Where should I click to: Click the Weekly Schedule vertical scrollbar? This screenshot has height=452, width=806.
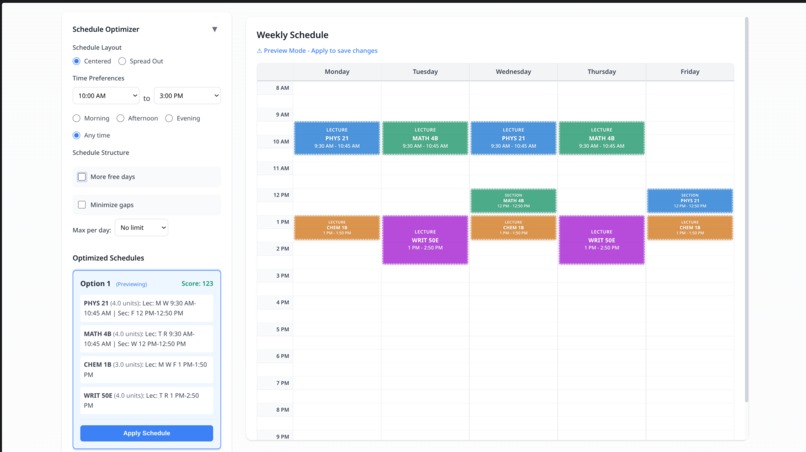(x=746, y=210)
